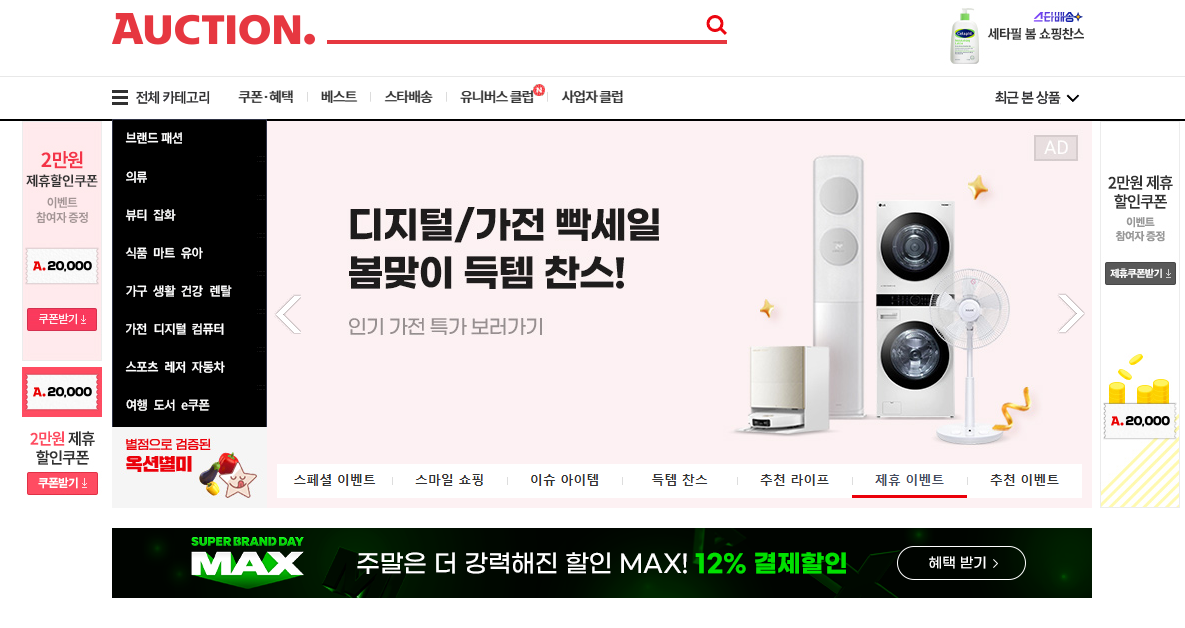Open the 쿠폰·혜택 menu item

click(x=266, y=97)
